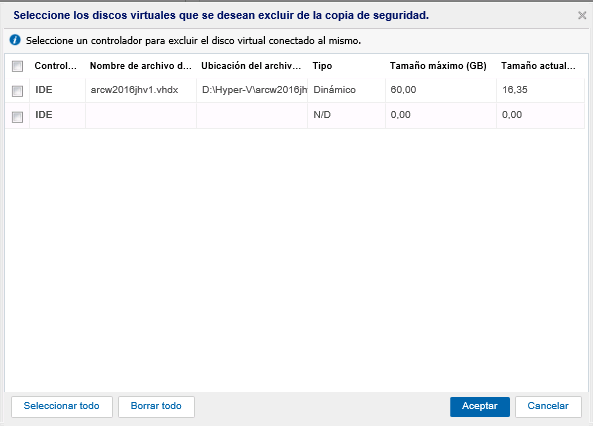Viewport: 593px width, 426px height.
Task: Close the dialog with the X icon
Action: click(x=582, y=15)
